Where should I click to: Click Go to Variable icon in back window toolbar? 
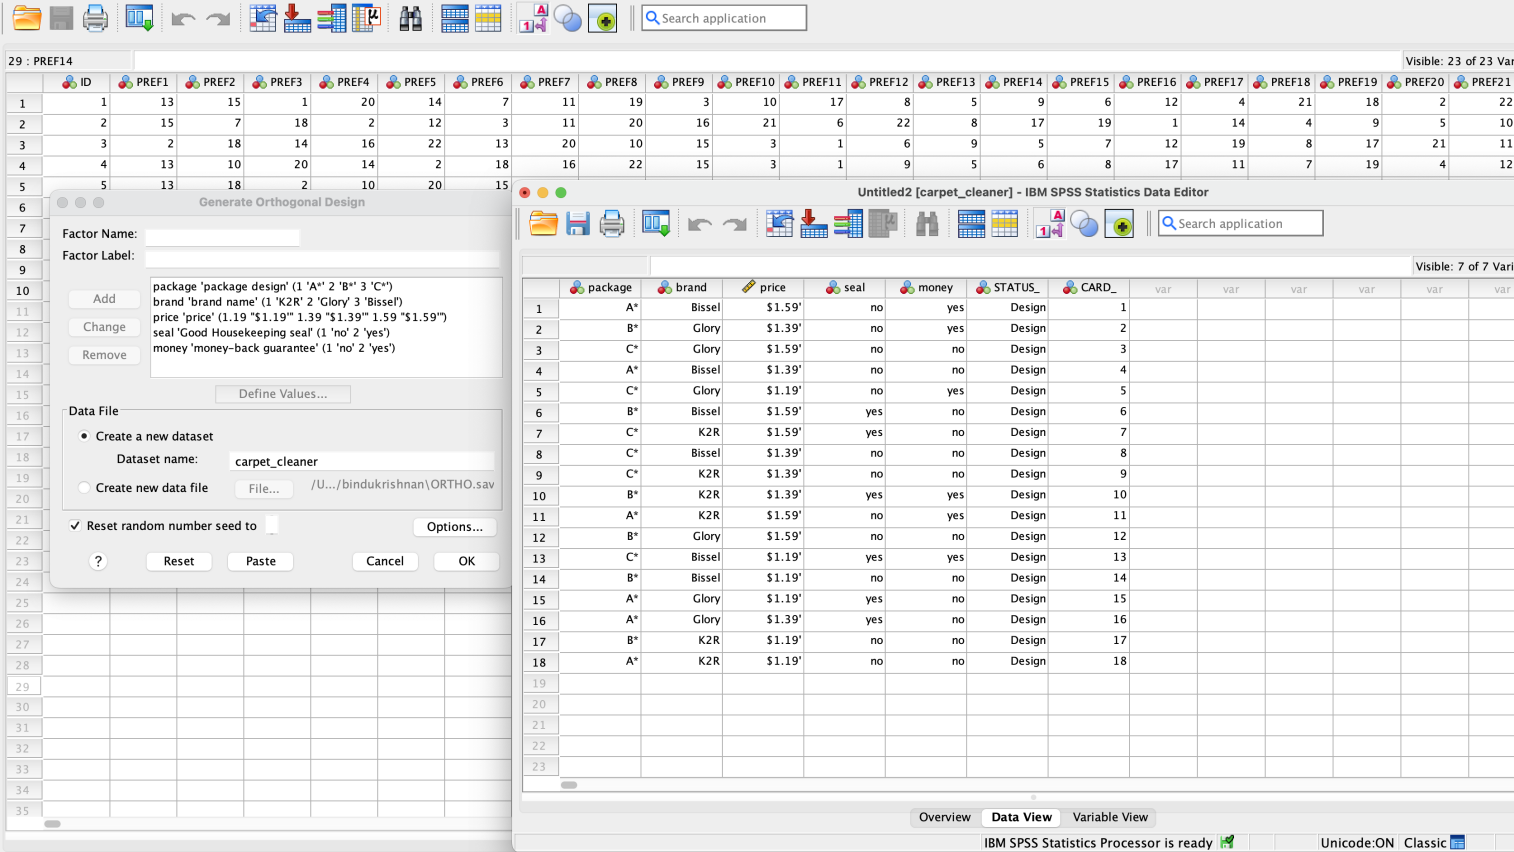(x=297, y=18)
